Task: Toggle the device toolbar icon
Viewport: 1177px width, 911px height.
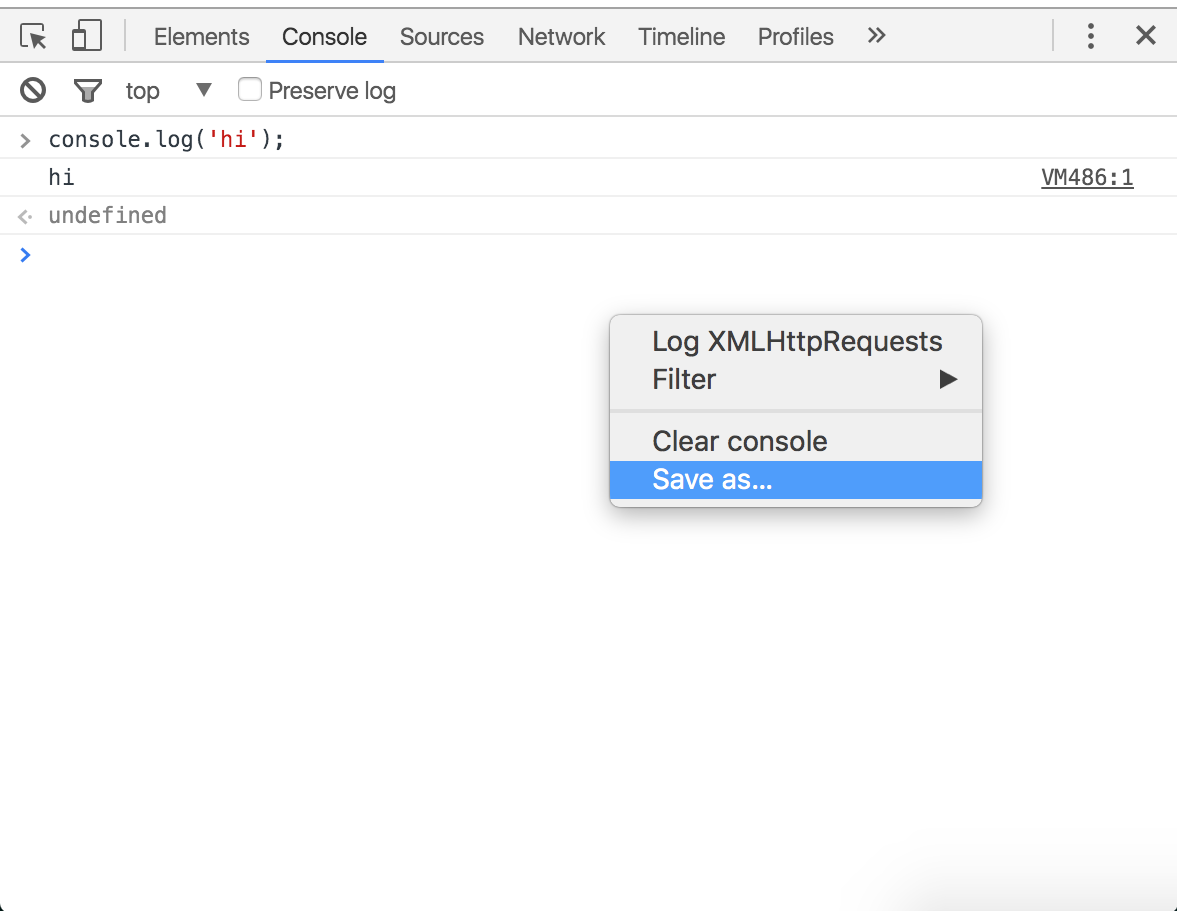Action: [x=87, y=37]
